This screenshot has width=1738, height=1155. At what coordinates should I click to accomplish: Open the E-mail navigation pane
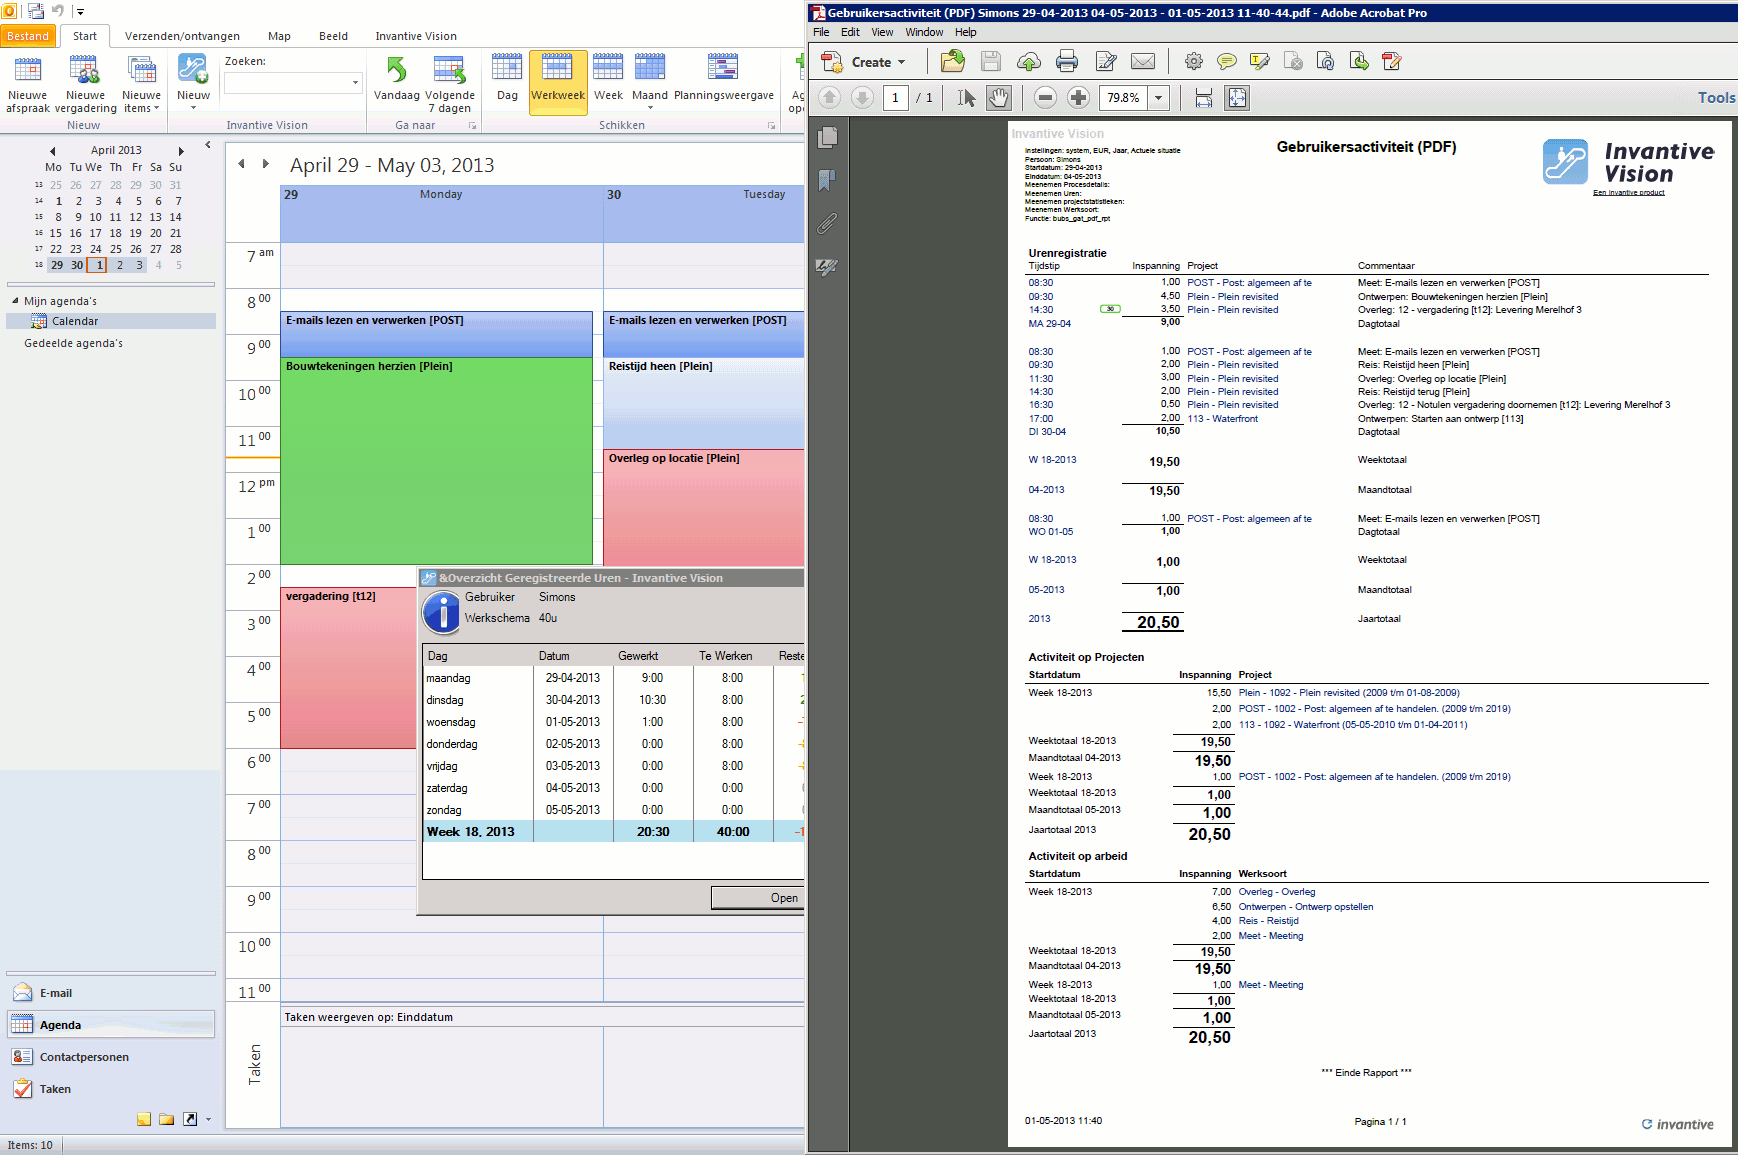point(111,993)
